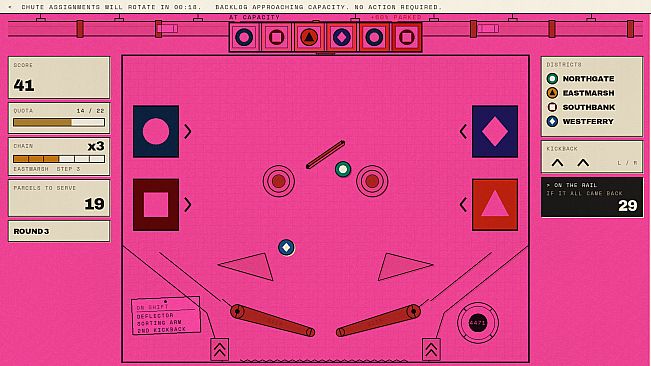Click the L / R label in Kickback
The image size is (651, 366).
[627, 163]
